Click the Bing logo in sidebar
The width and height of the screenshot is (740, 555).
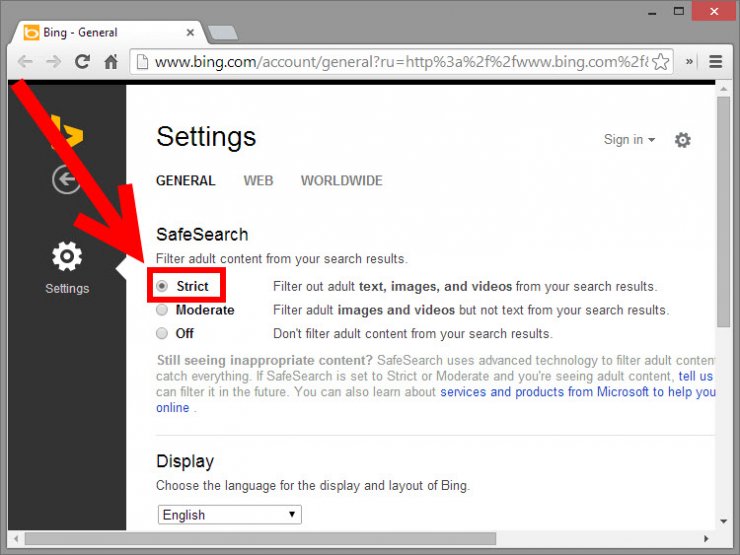coord(67,132)
